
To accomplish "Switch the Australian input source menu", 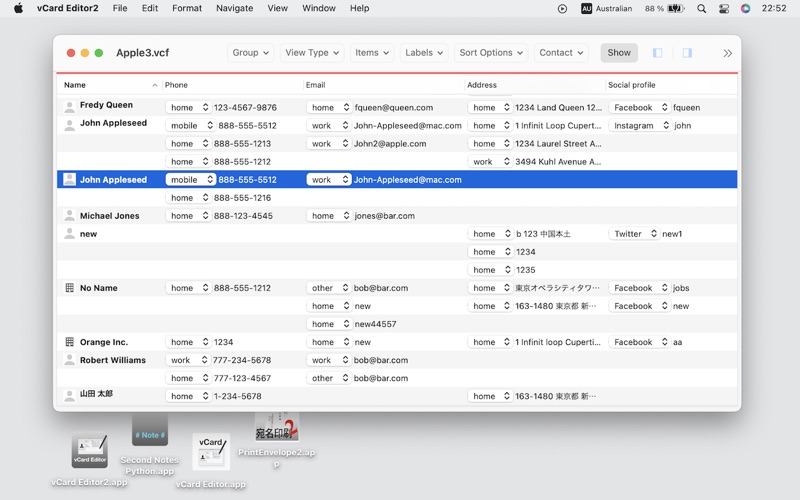I will point(607,9).
